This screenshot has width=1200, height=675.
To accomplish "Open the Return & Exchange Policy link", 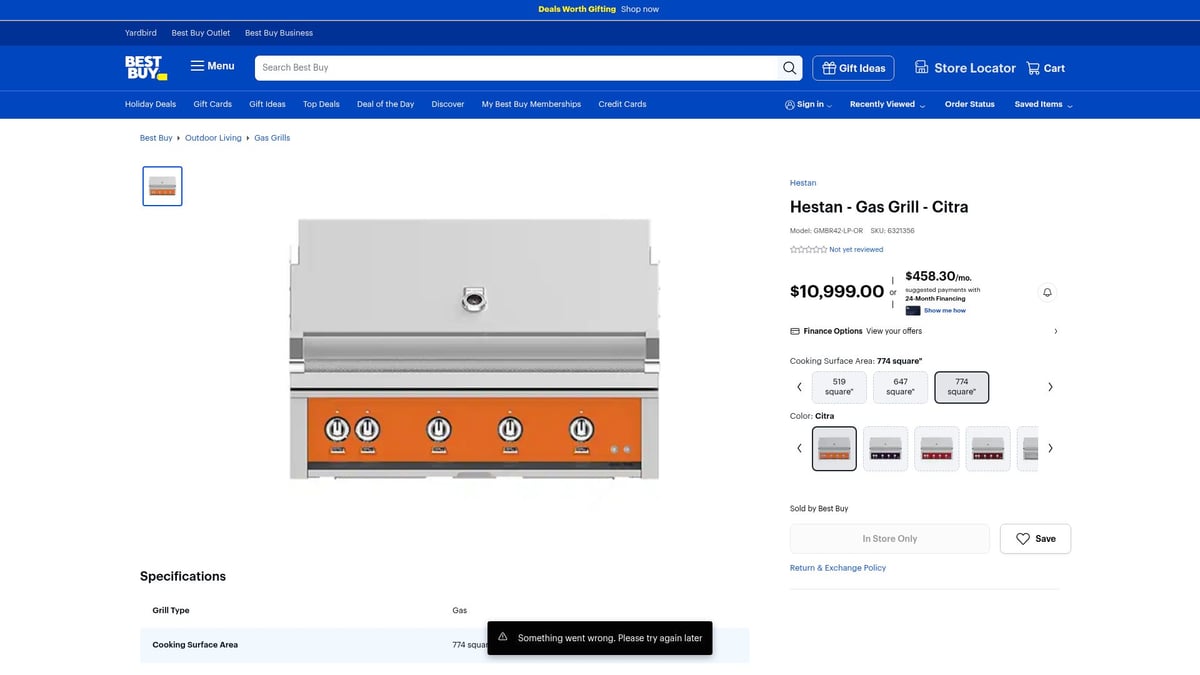I will click(x=837, y=568).
